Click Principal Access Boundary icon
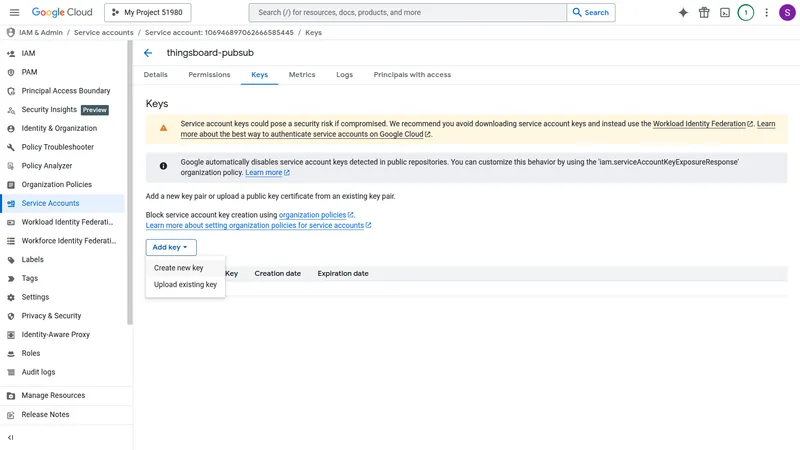This screenshot has width=800, height=450. 11,91
